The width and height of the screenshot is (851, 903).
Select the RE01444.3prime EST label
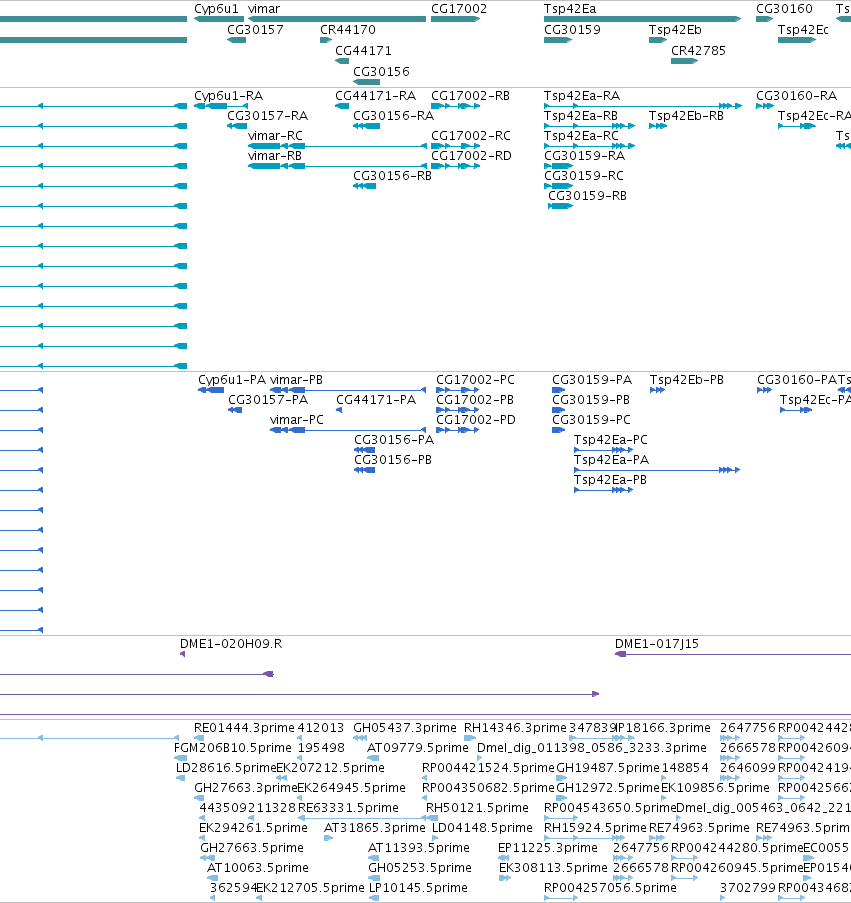(244, 729)
